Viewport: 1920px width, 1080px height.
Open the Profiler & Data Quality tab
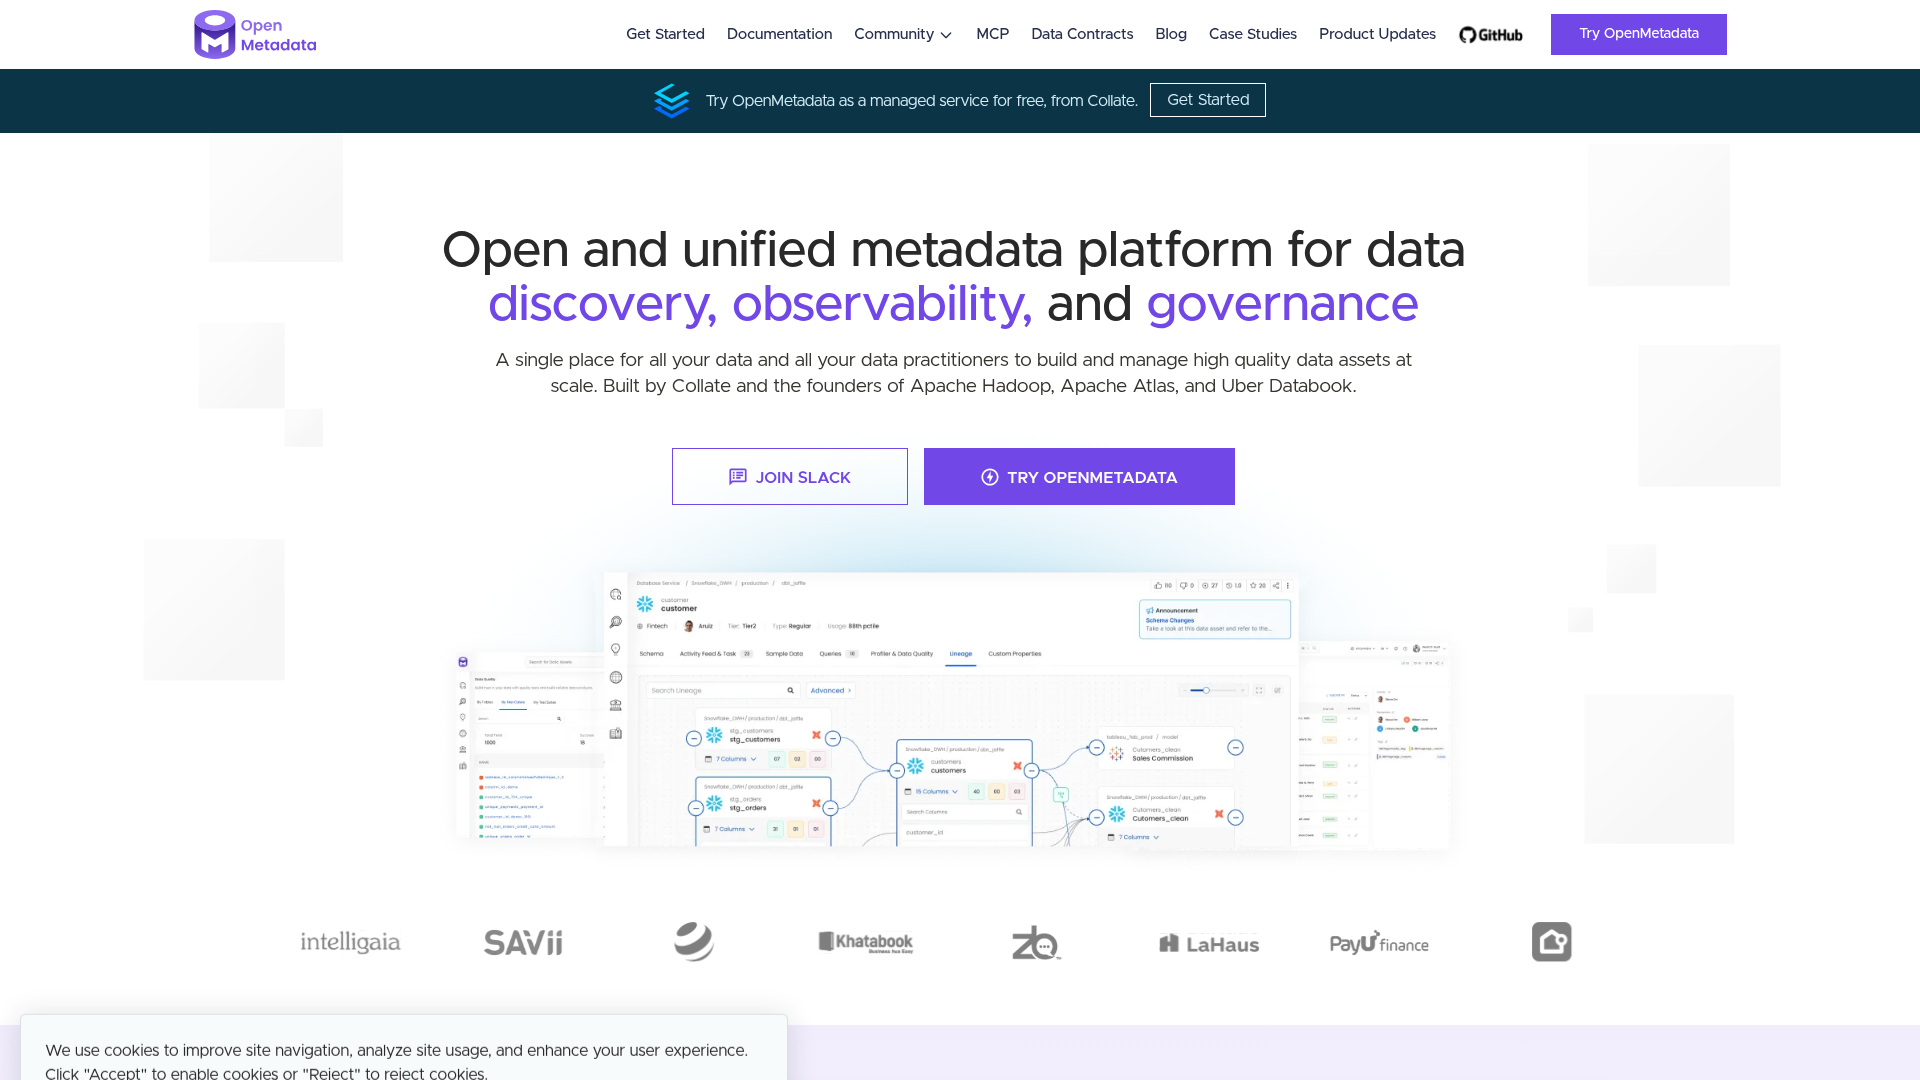pos(902,654)
